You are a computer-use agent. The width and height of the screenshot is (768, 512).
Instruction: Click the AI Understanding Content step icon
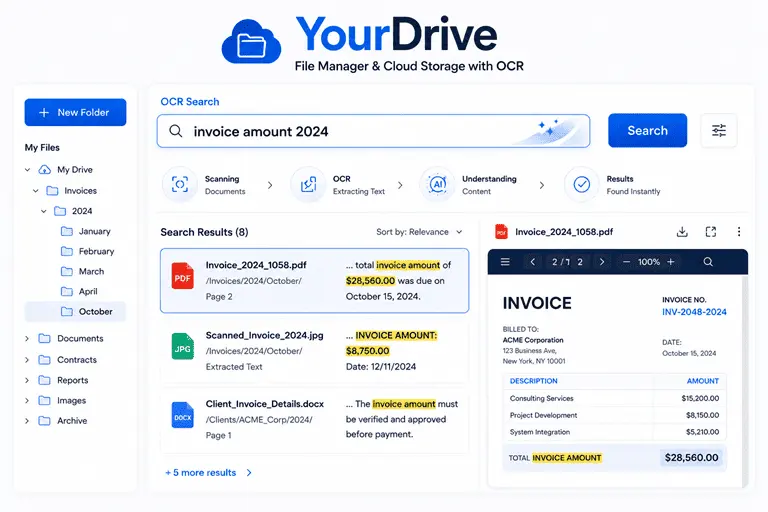[x=437, y=185]
